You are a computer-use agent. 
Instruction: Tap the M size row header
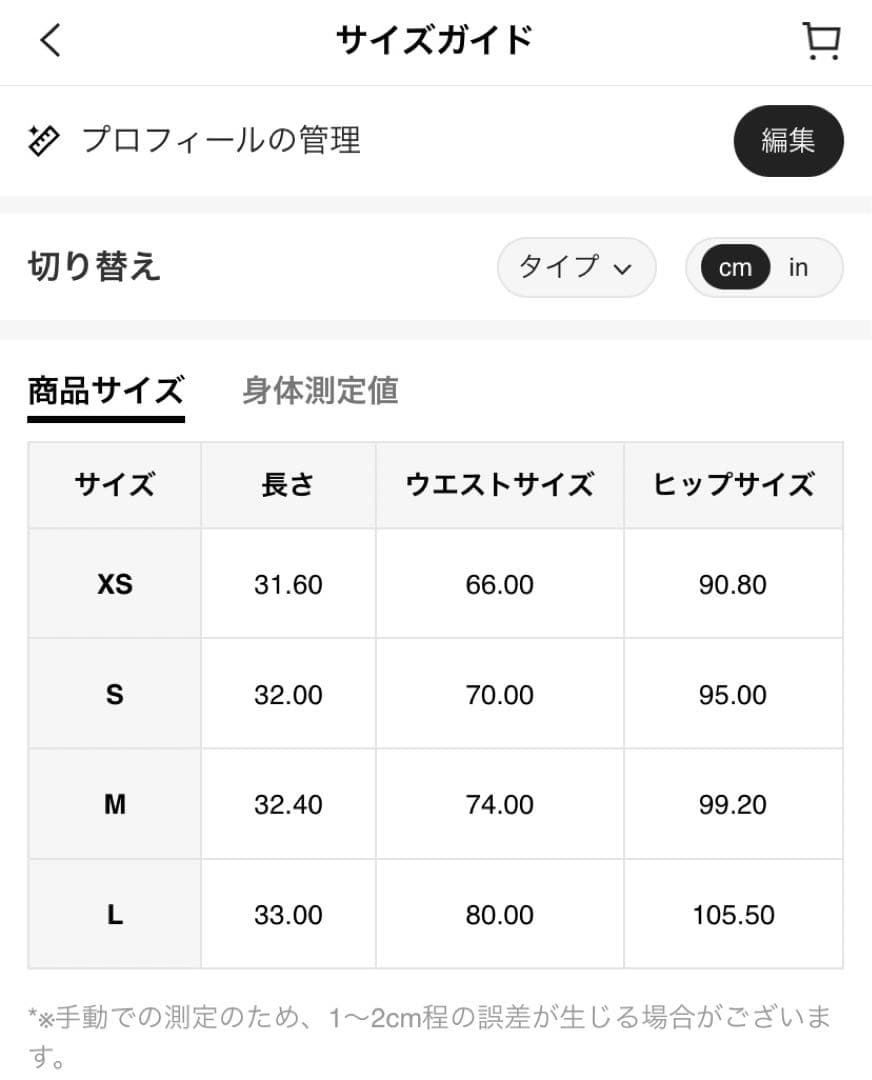pos(114,804)
